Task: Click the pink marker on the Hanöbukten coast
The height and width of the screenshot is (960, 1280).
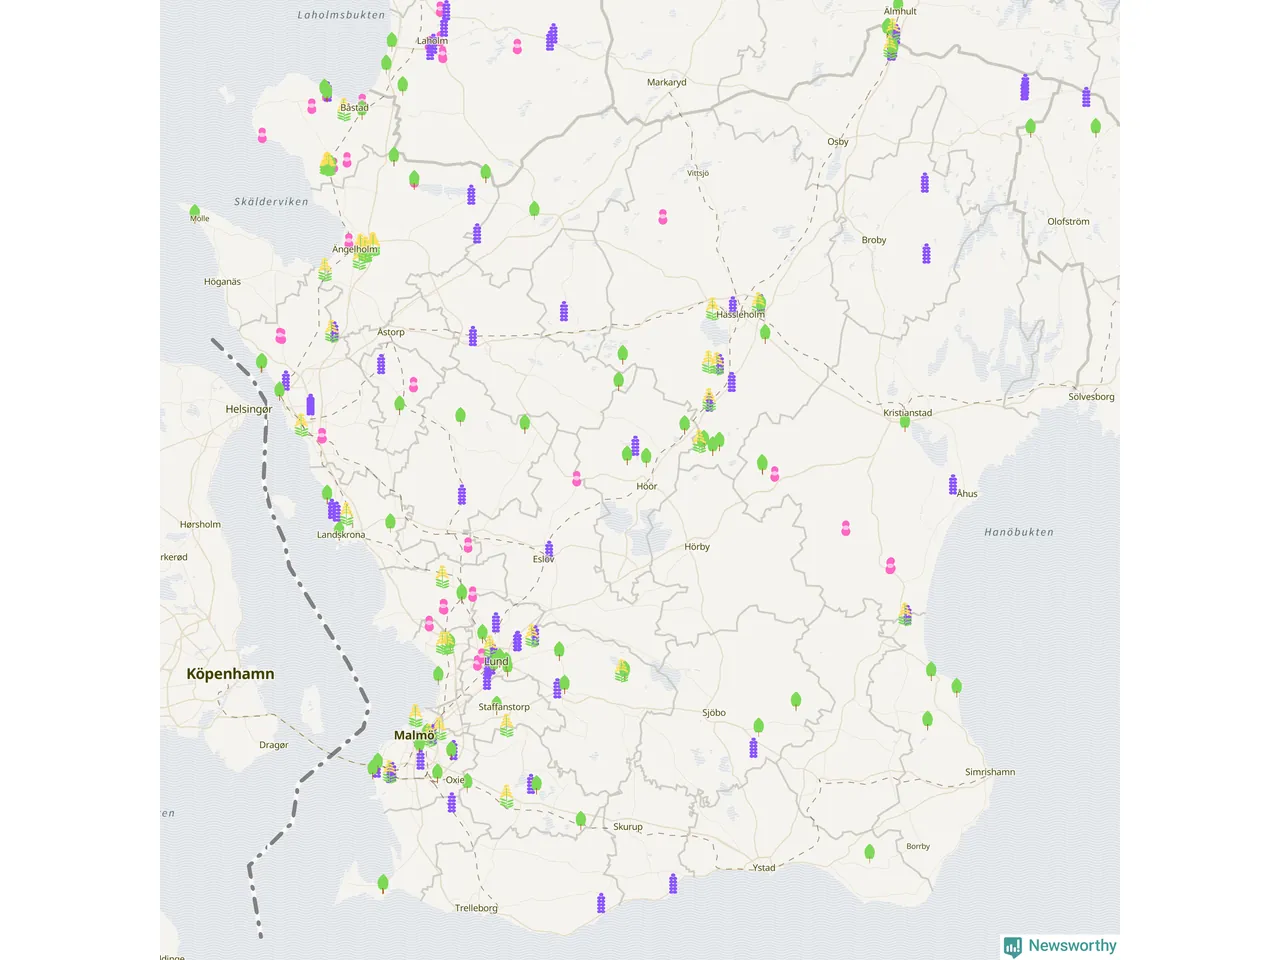Action: point(890,565)
